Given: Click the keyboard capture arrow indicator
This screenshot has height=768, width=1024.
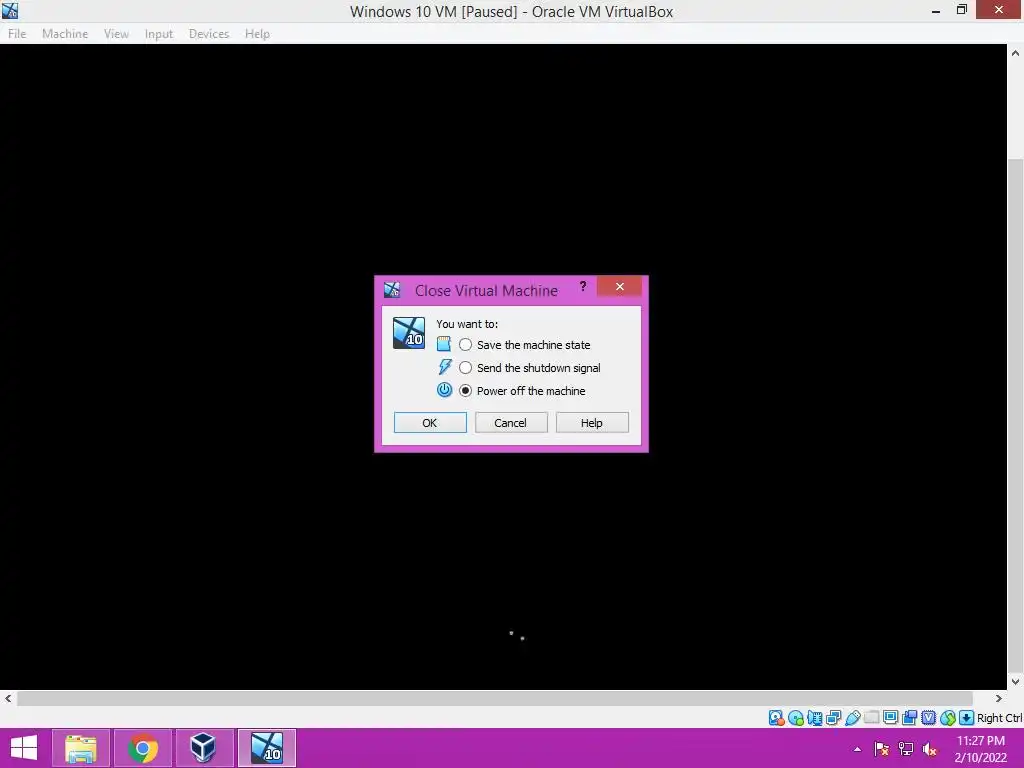Looking at the screenshot, I should click(x=967, y=718).
